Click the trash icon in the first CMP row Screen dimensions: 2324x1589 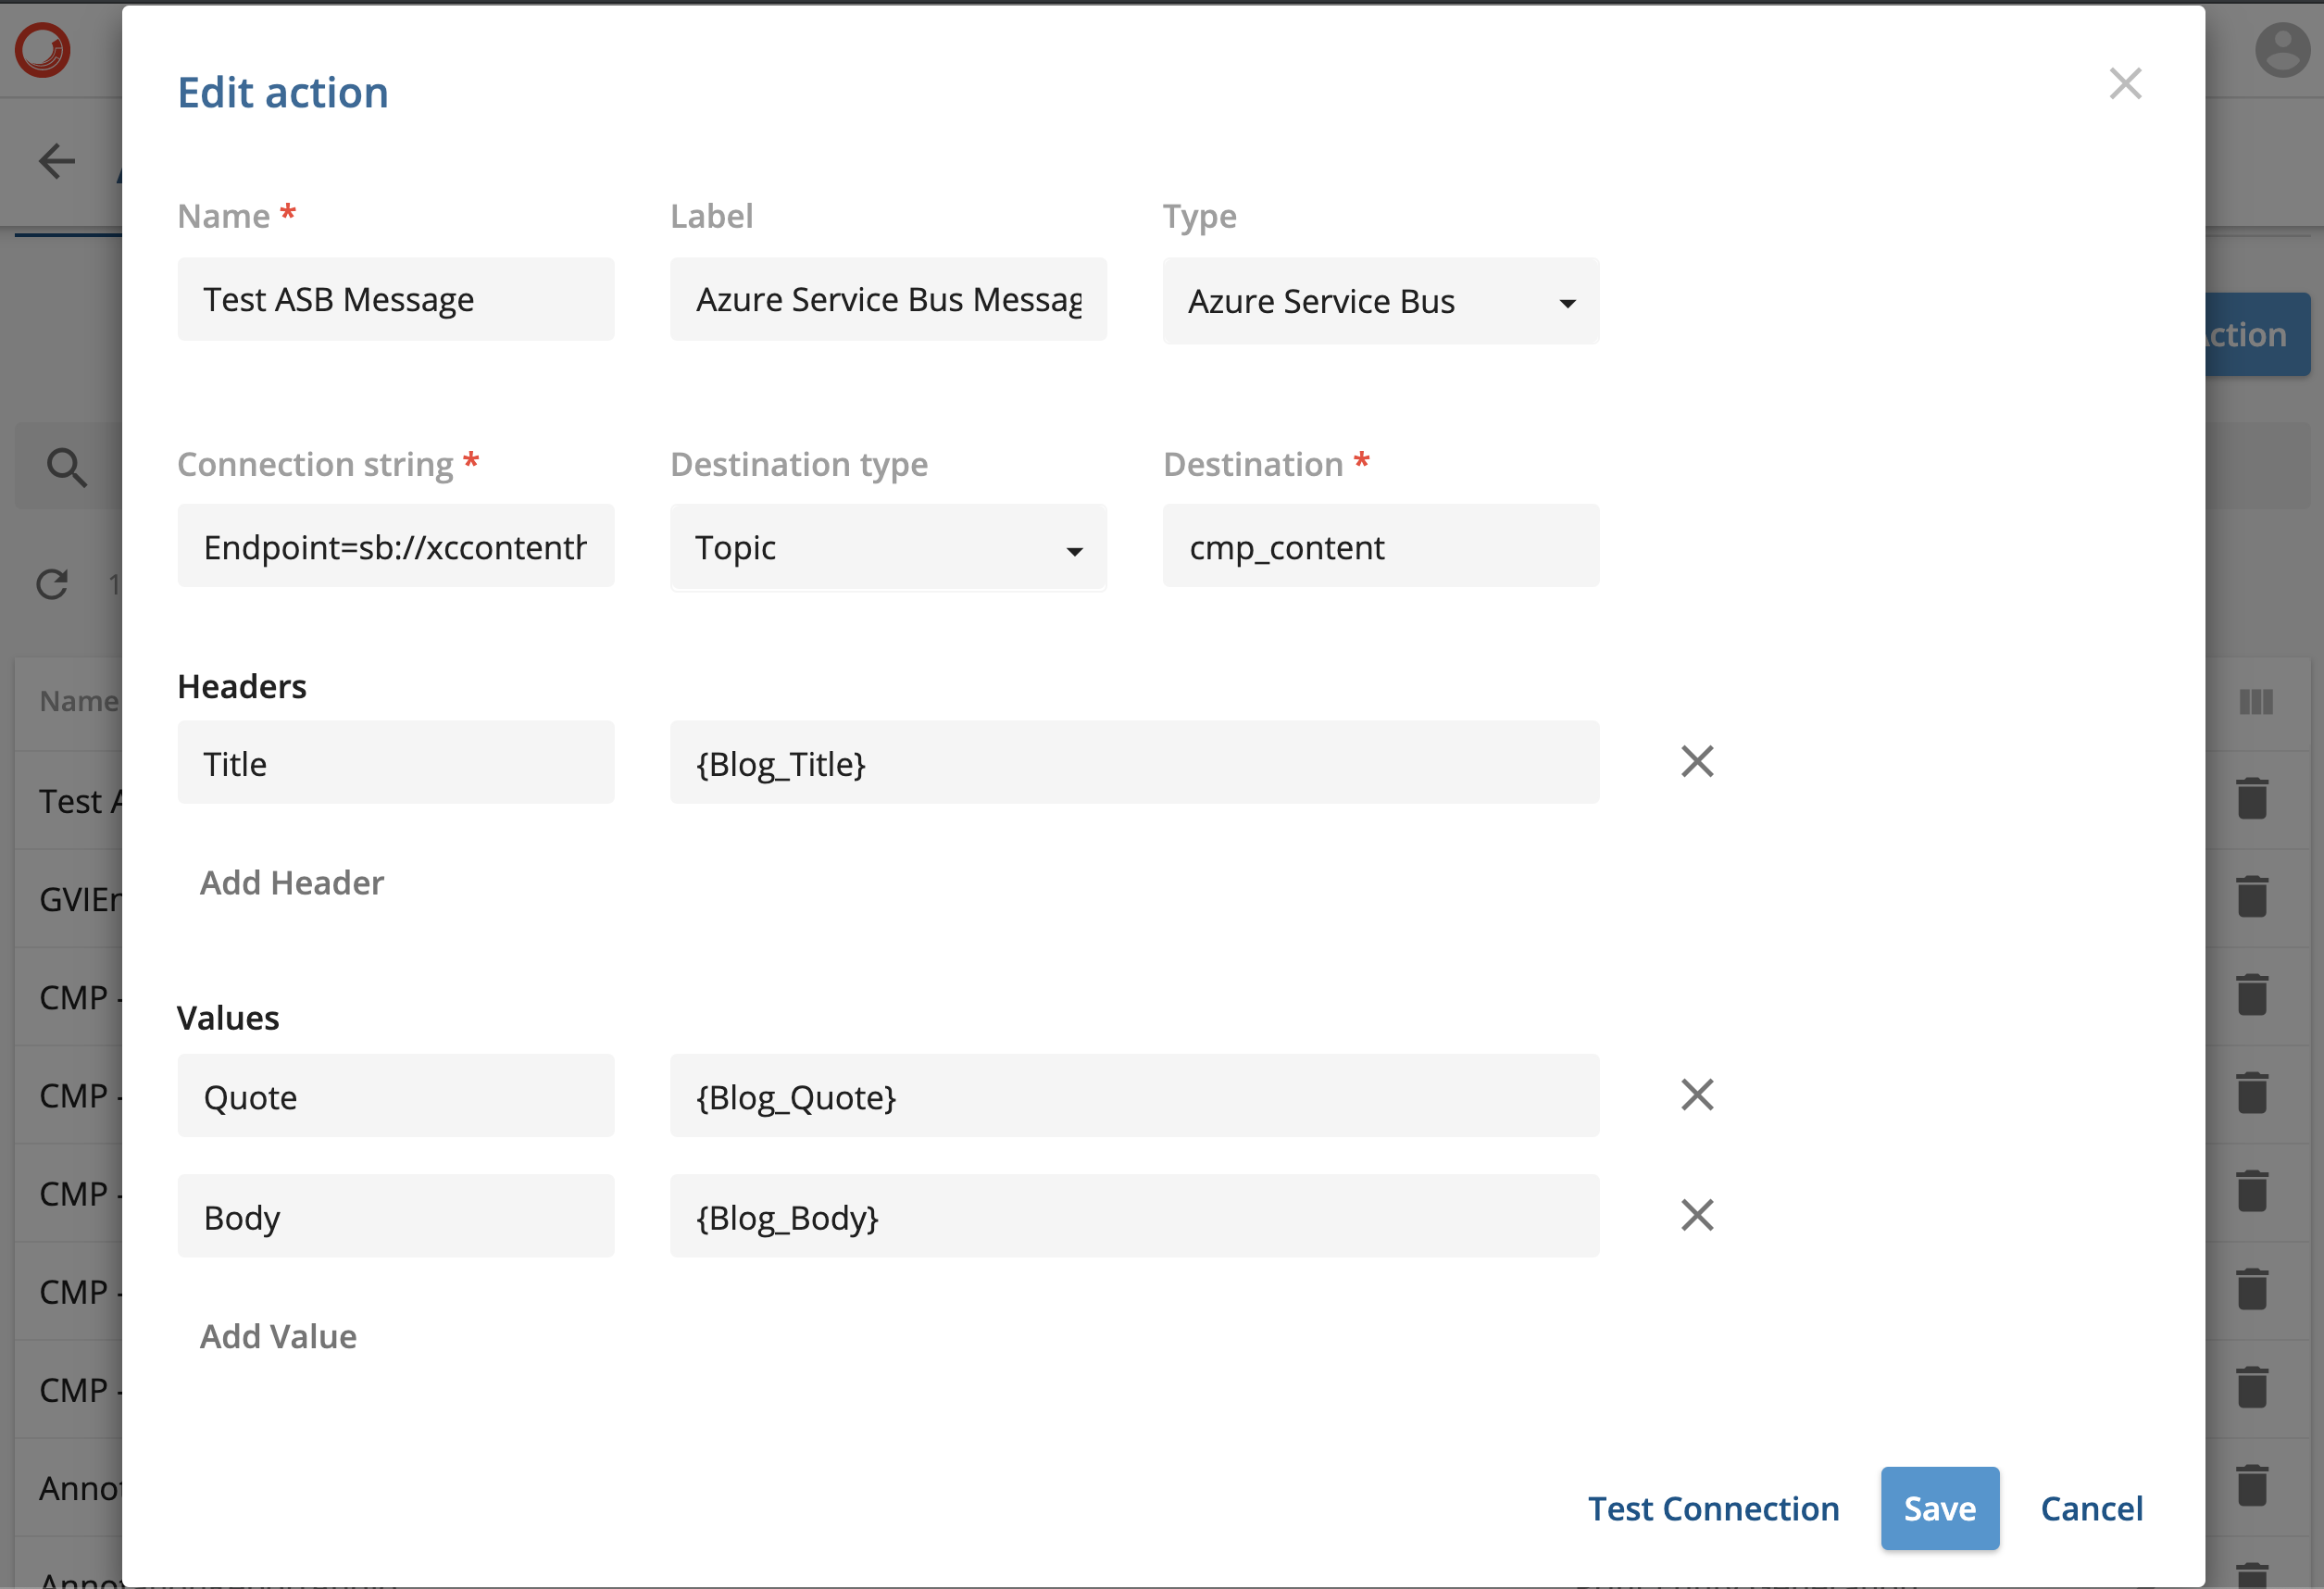pyautogui.click(x=2252, y=994)
